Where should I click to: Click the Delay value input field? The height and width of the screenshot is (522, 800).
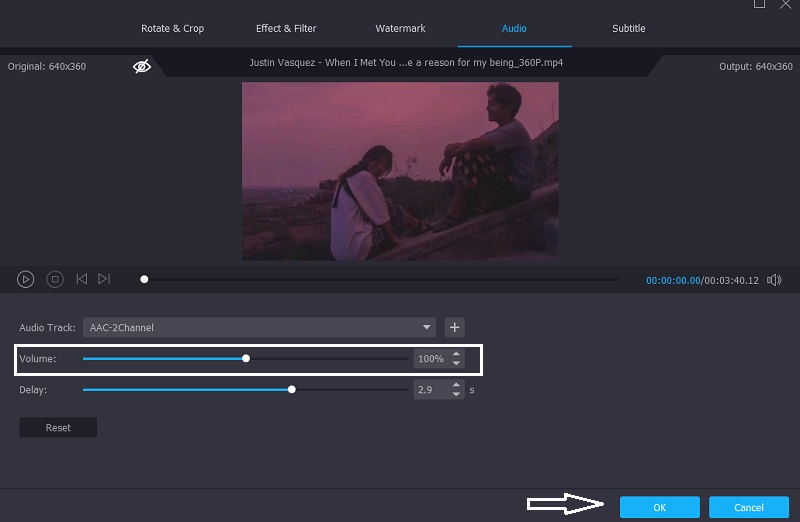[431, 390]
